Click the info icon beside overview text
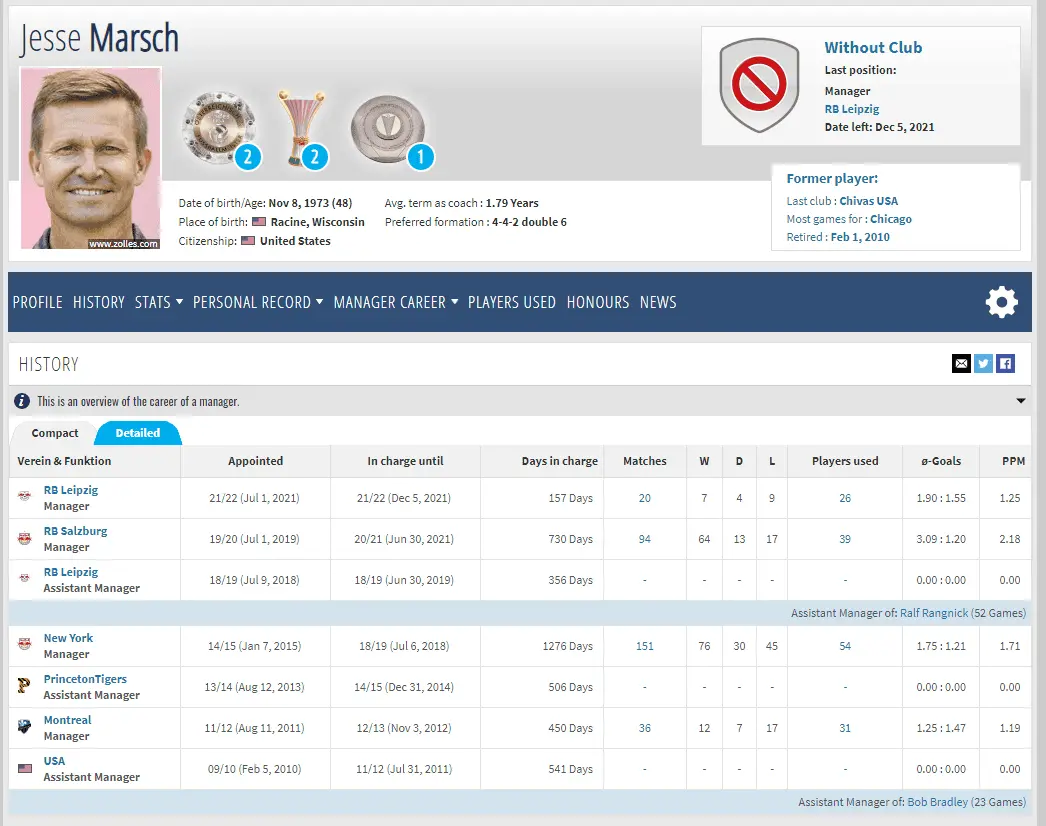This screenshot has width=1046, height=826. 22,401
